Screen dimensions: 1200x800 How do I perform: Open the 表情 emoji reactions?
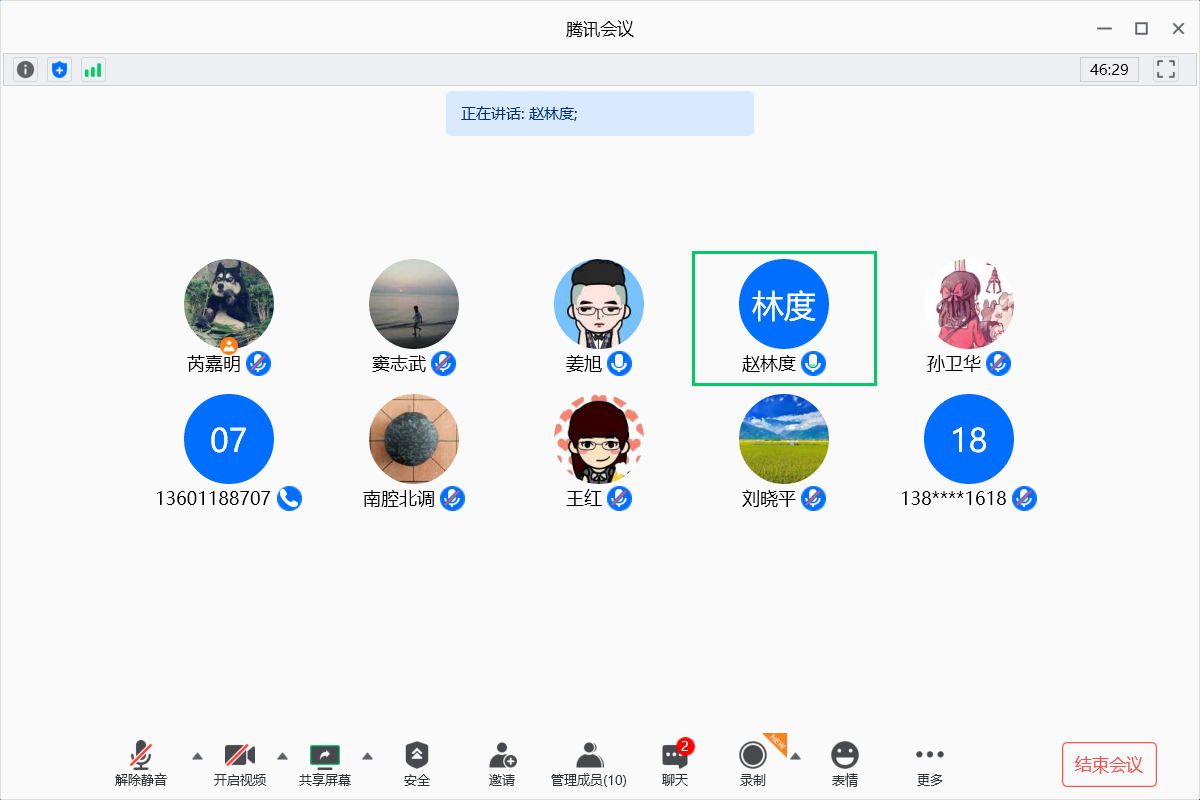[845, 764]
